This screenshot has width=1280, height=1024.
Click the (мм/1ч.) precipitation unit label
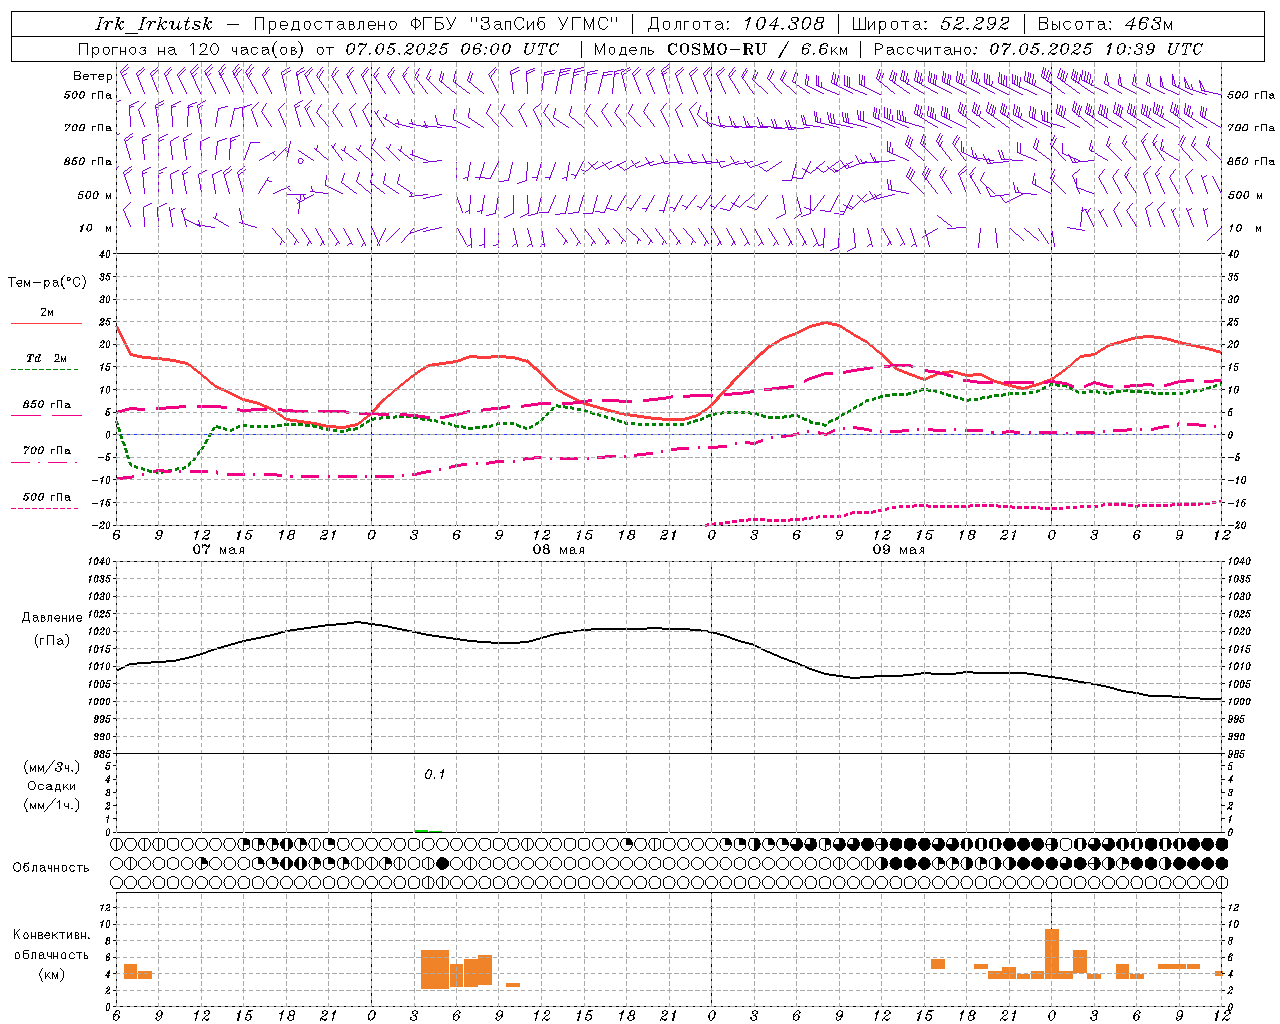(52, 805)
